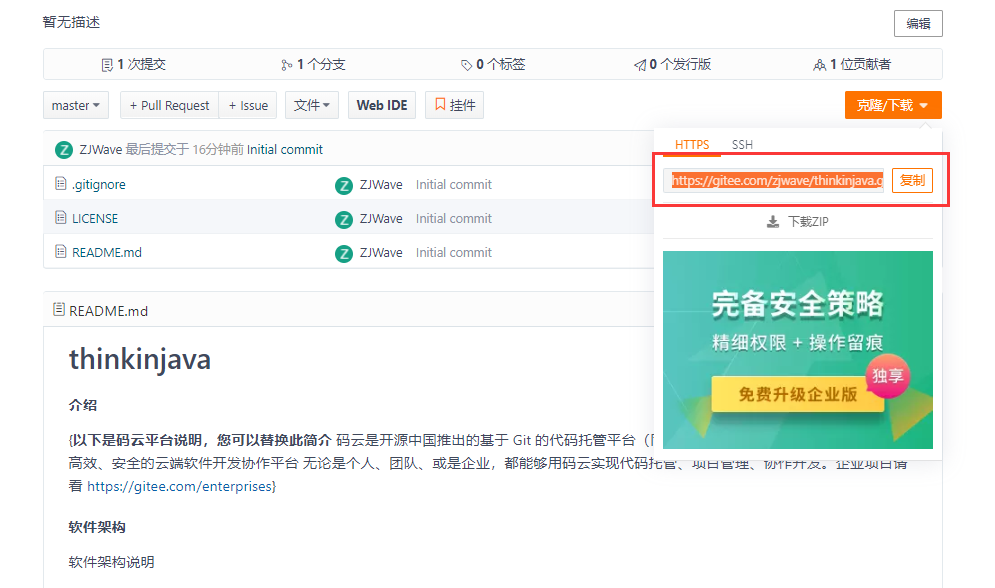
Task: Click the 免费升级企业版 promotional banner
Action: tap(797, 394)
